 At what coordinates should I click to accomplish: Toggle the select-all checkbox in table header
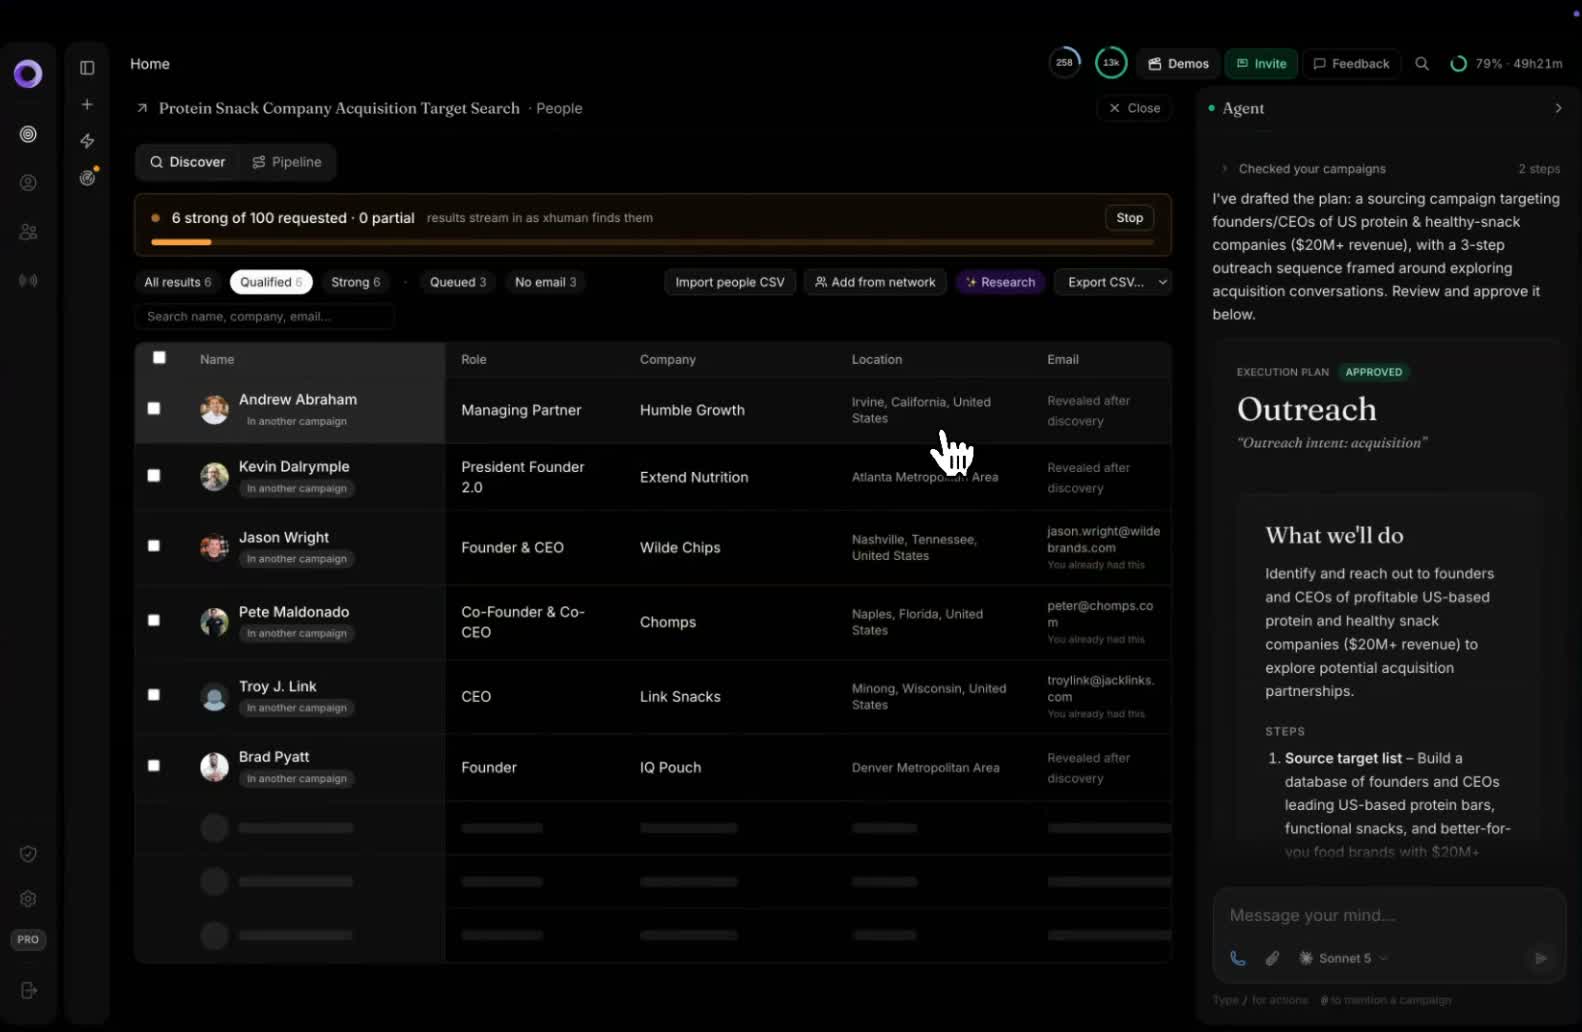pyautogui.click(x=159, y=358)
